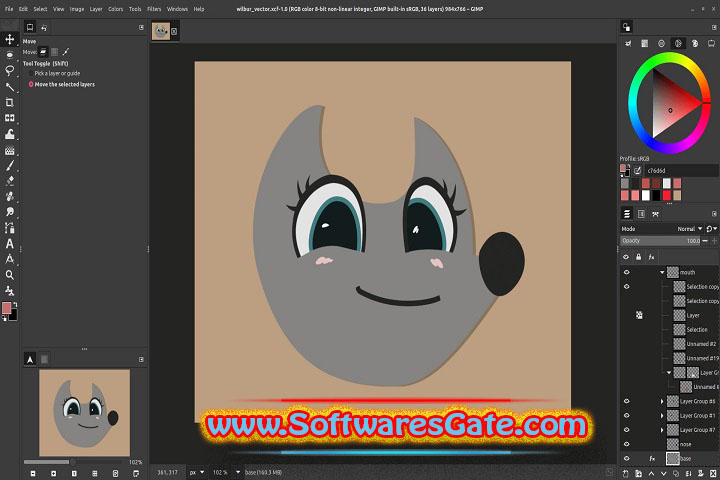The image size is (720, 480).
Task: Click the hex color field c76d6d
Action: click(681, 171)
